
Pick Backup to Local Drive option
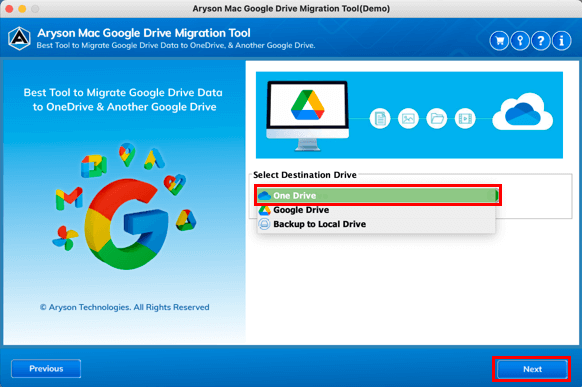point(376,224)
